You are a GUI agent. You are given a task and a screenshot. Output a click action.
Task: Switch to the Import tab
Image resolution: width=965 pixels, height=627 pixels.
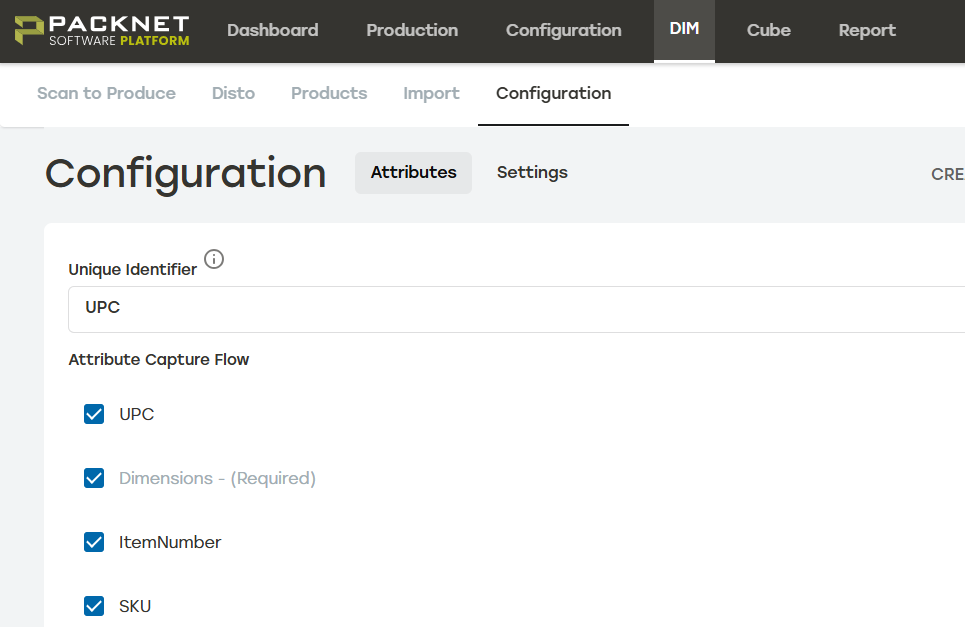point(431,93)
